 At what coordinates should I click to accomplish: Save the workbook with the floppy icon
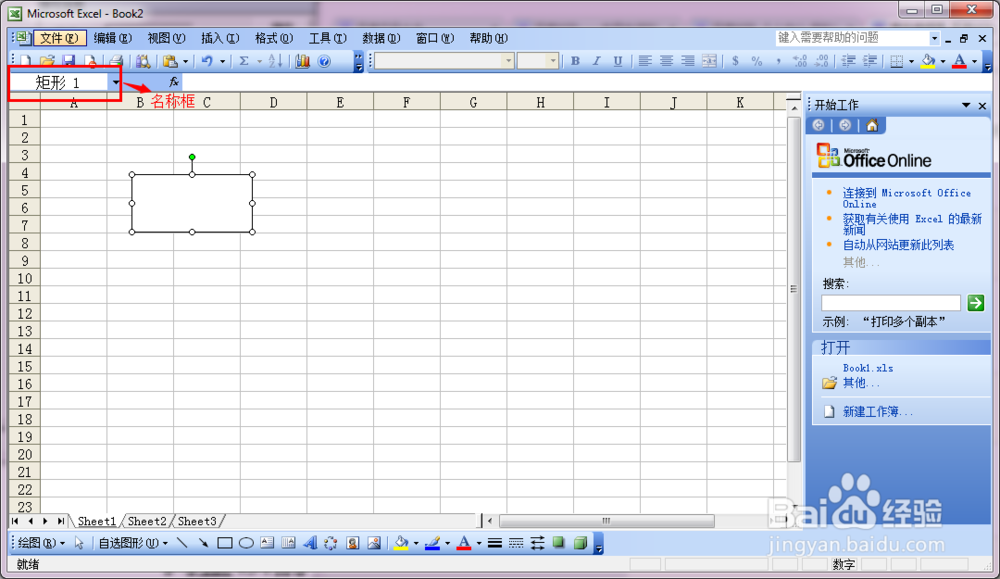coord(69,61)
